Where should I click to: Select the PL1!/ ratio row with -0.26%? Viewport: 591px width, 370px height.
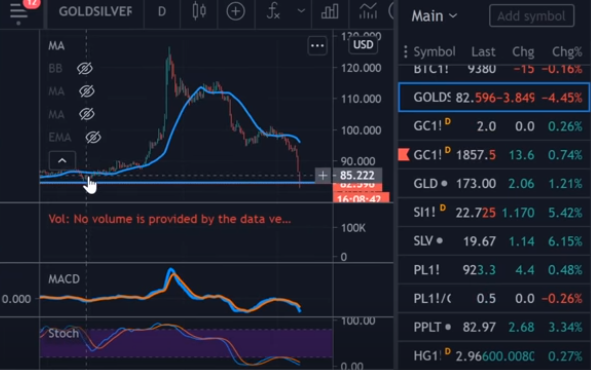point(495,298)
